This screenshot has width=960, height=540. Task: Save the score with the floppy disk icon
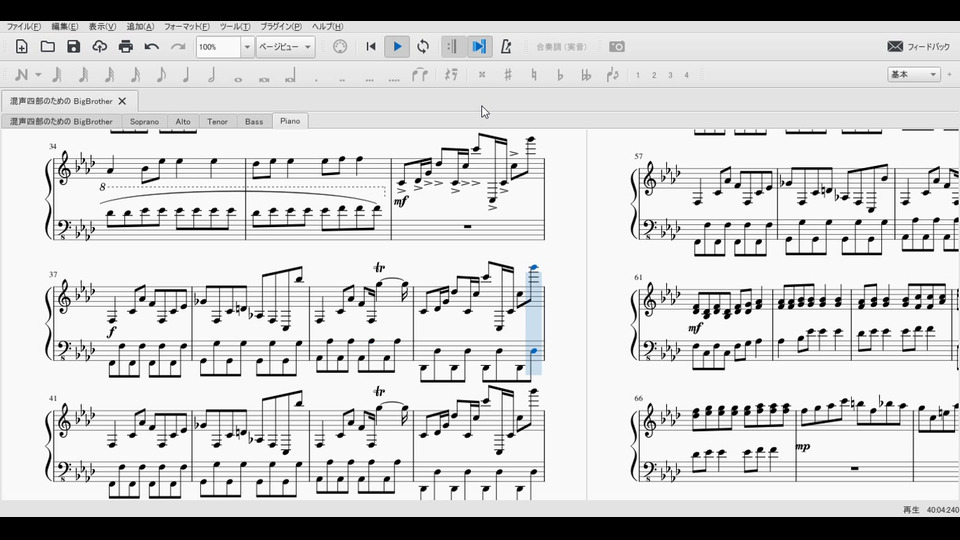tap(73, 47)
